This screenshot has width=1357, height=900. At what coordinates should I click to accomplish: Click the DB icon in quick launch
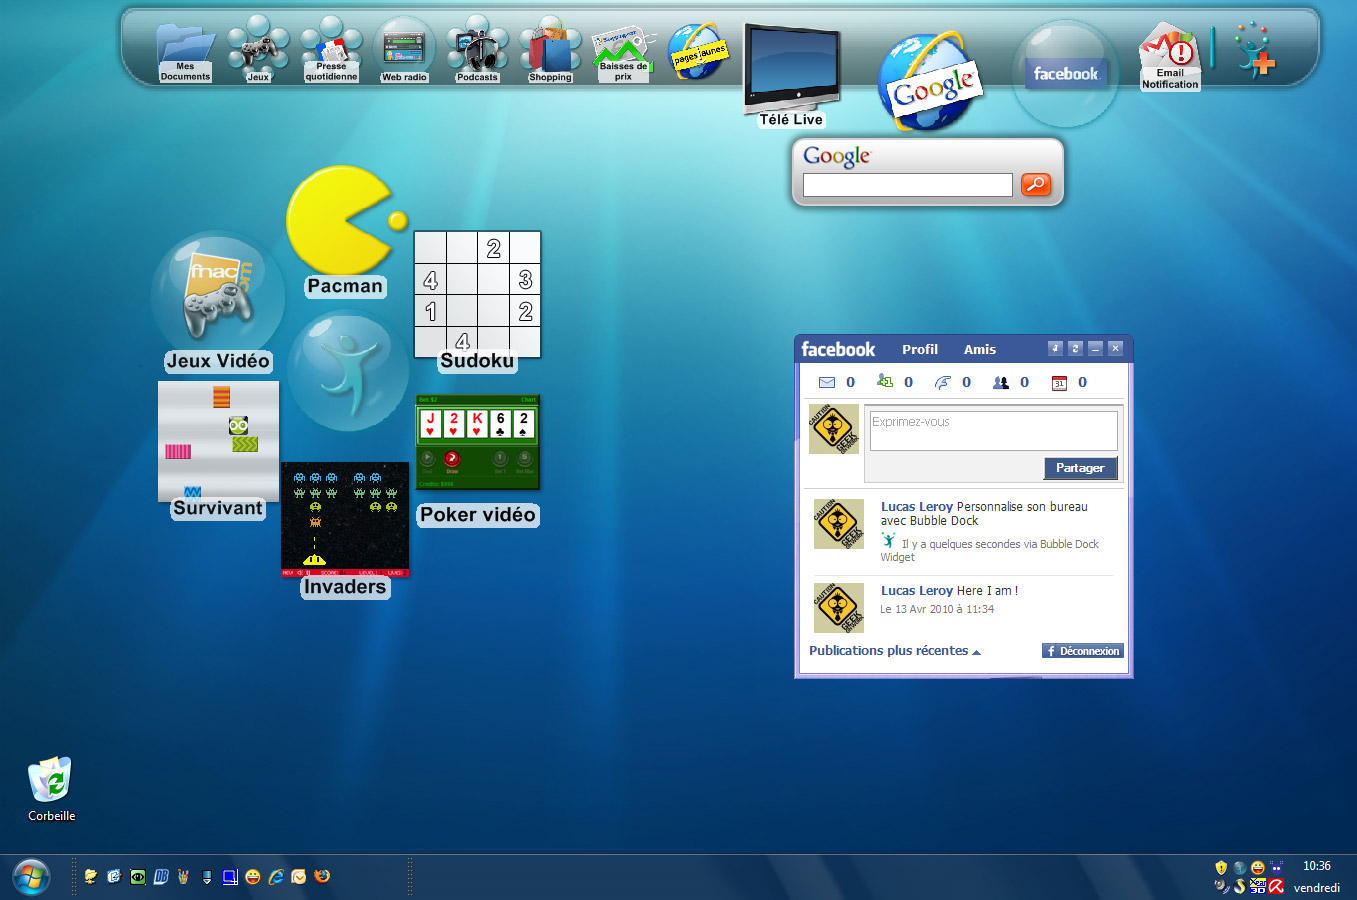coord(160,877)
